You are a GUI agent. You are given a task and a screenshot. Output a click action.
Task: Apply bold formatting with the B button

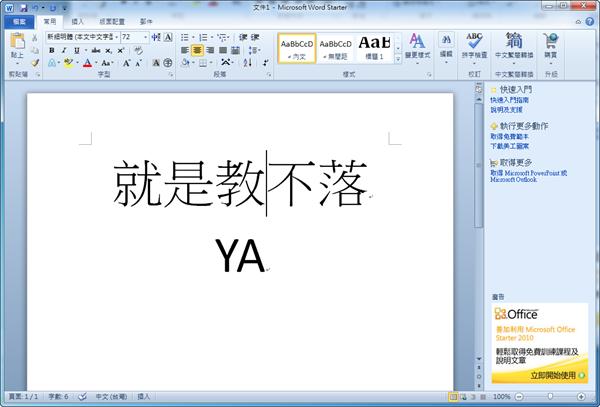tap(50, 50)
